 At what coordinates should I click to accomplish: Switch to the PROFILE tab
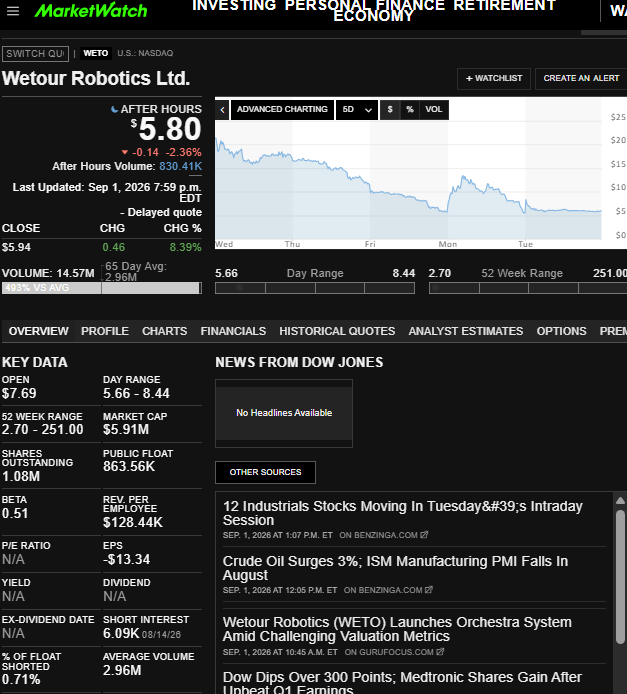click(x=105, y=331)
